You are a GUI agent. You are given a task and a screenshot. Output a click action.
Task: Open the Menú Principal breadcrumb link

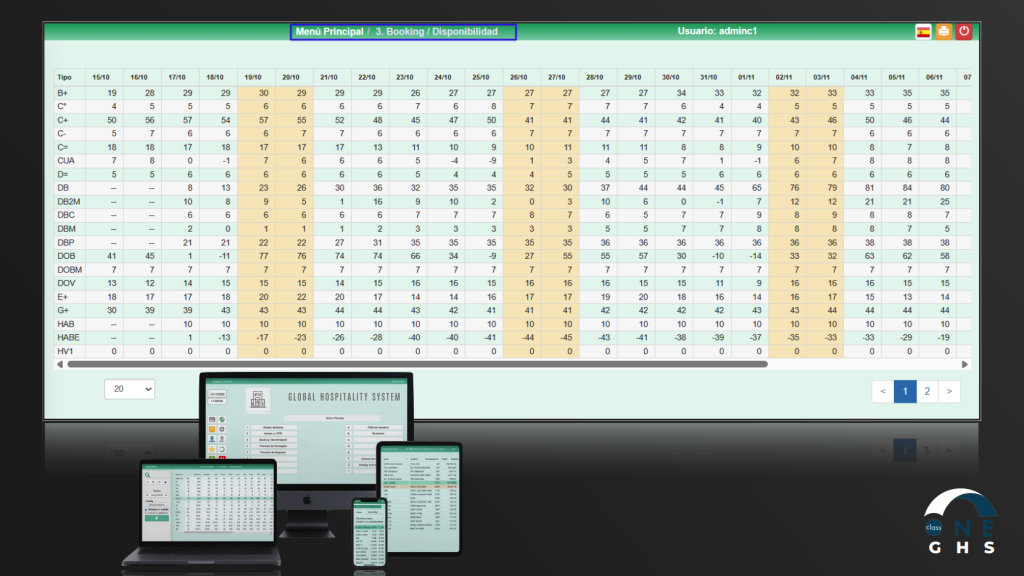(x=329, y=32)
